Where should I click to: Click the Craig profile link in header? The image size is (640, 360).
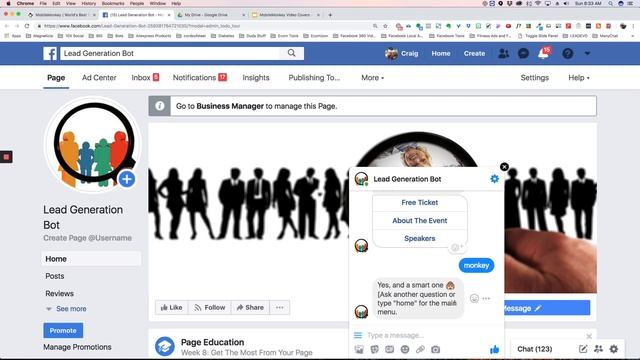402,53
